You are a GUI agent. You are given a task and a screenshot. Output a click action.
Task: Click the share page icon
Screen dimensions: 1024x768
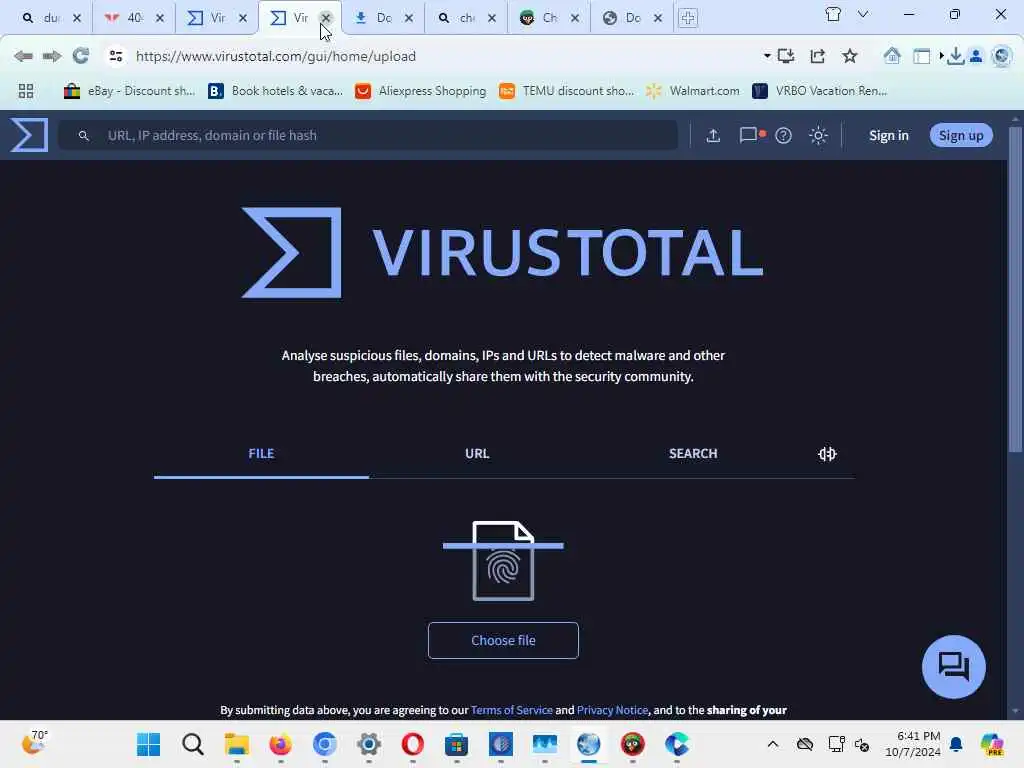point(818,56)
